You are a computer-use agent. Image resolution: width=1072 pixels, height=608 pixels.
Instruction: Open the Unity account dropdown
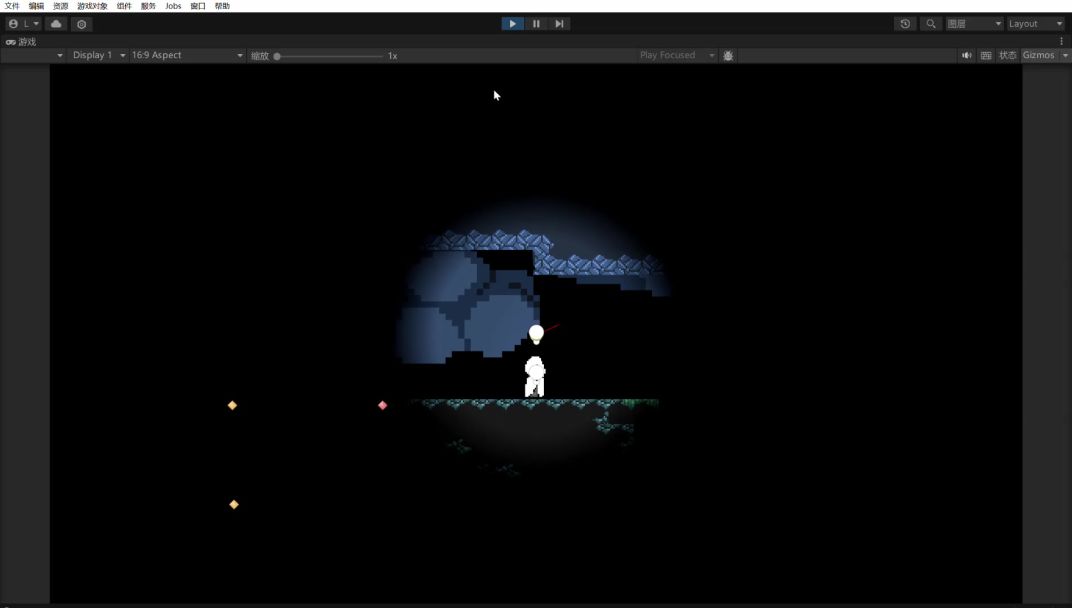coord(24,24)
